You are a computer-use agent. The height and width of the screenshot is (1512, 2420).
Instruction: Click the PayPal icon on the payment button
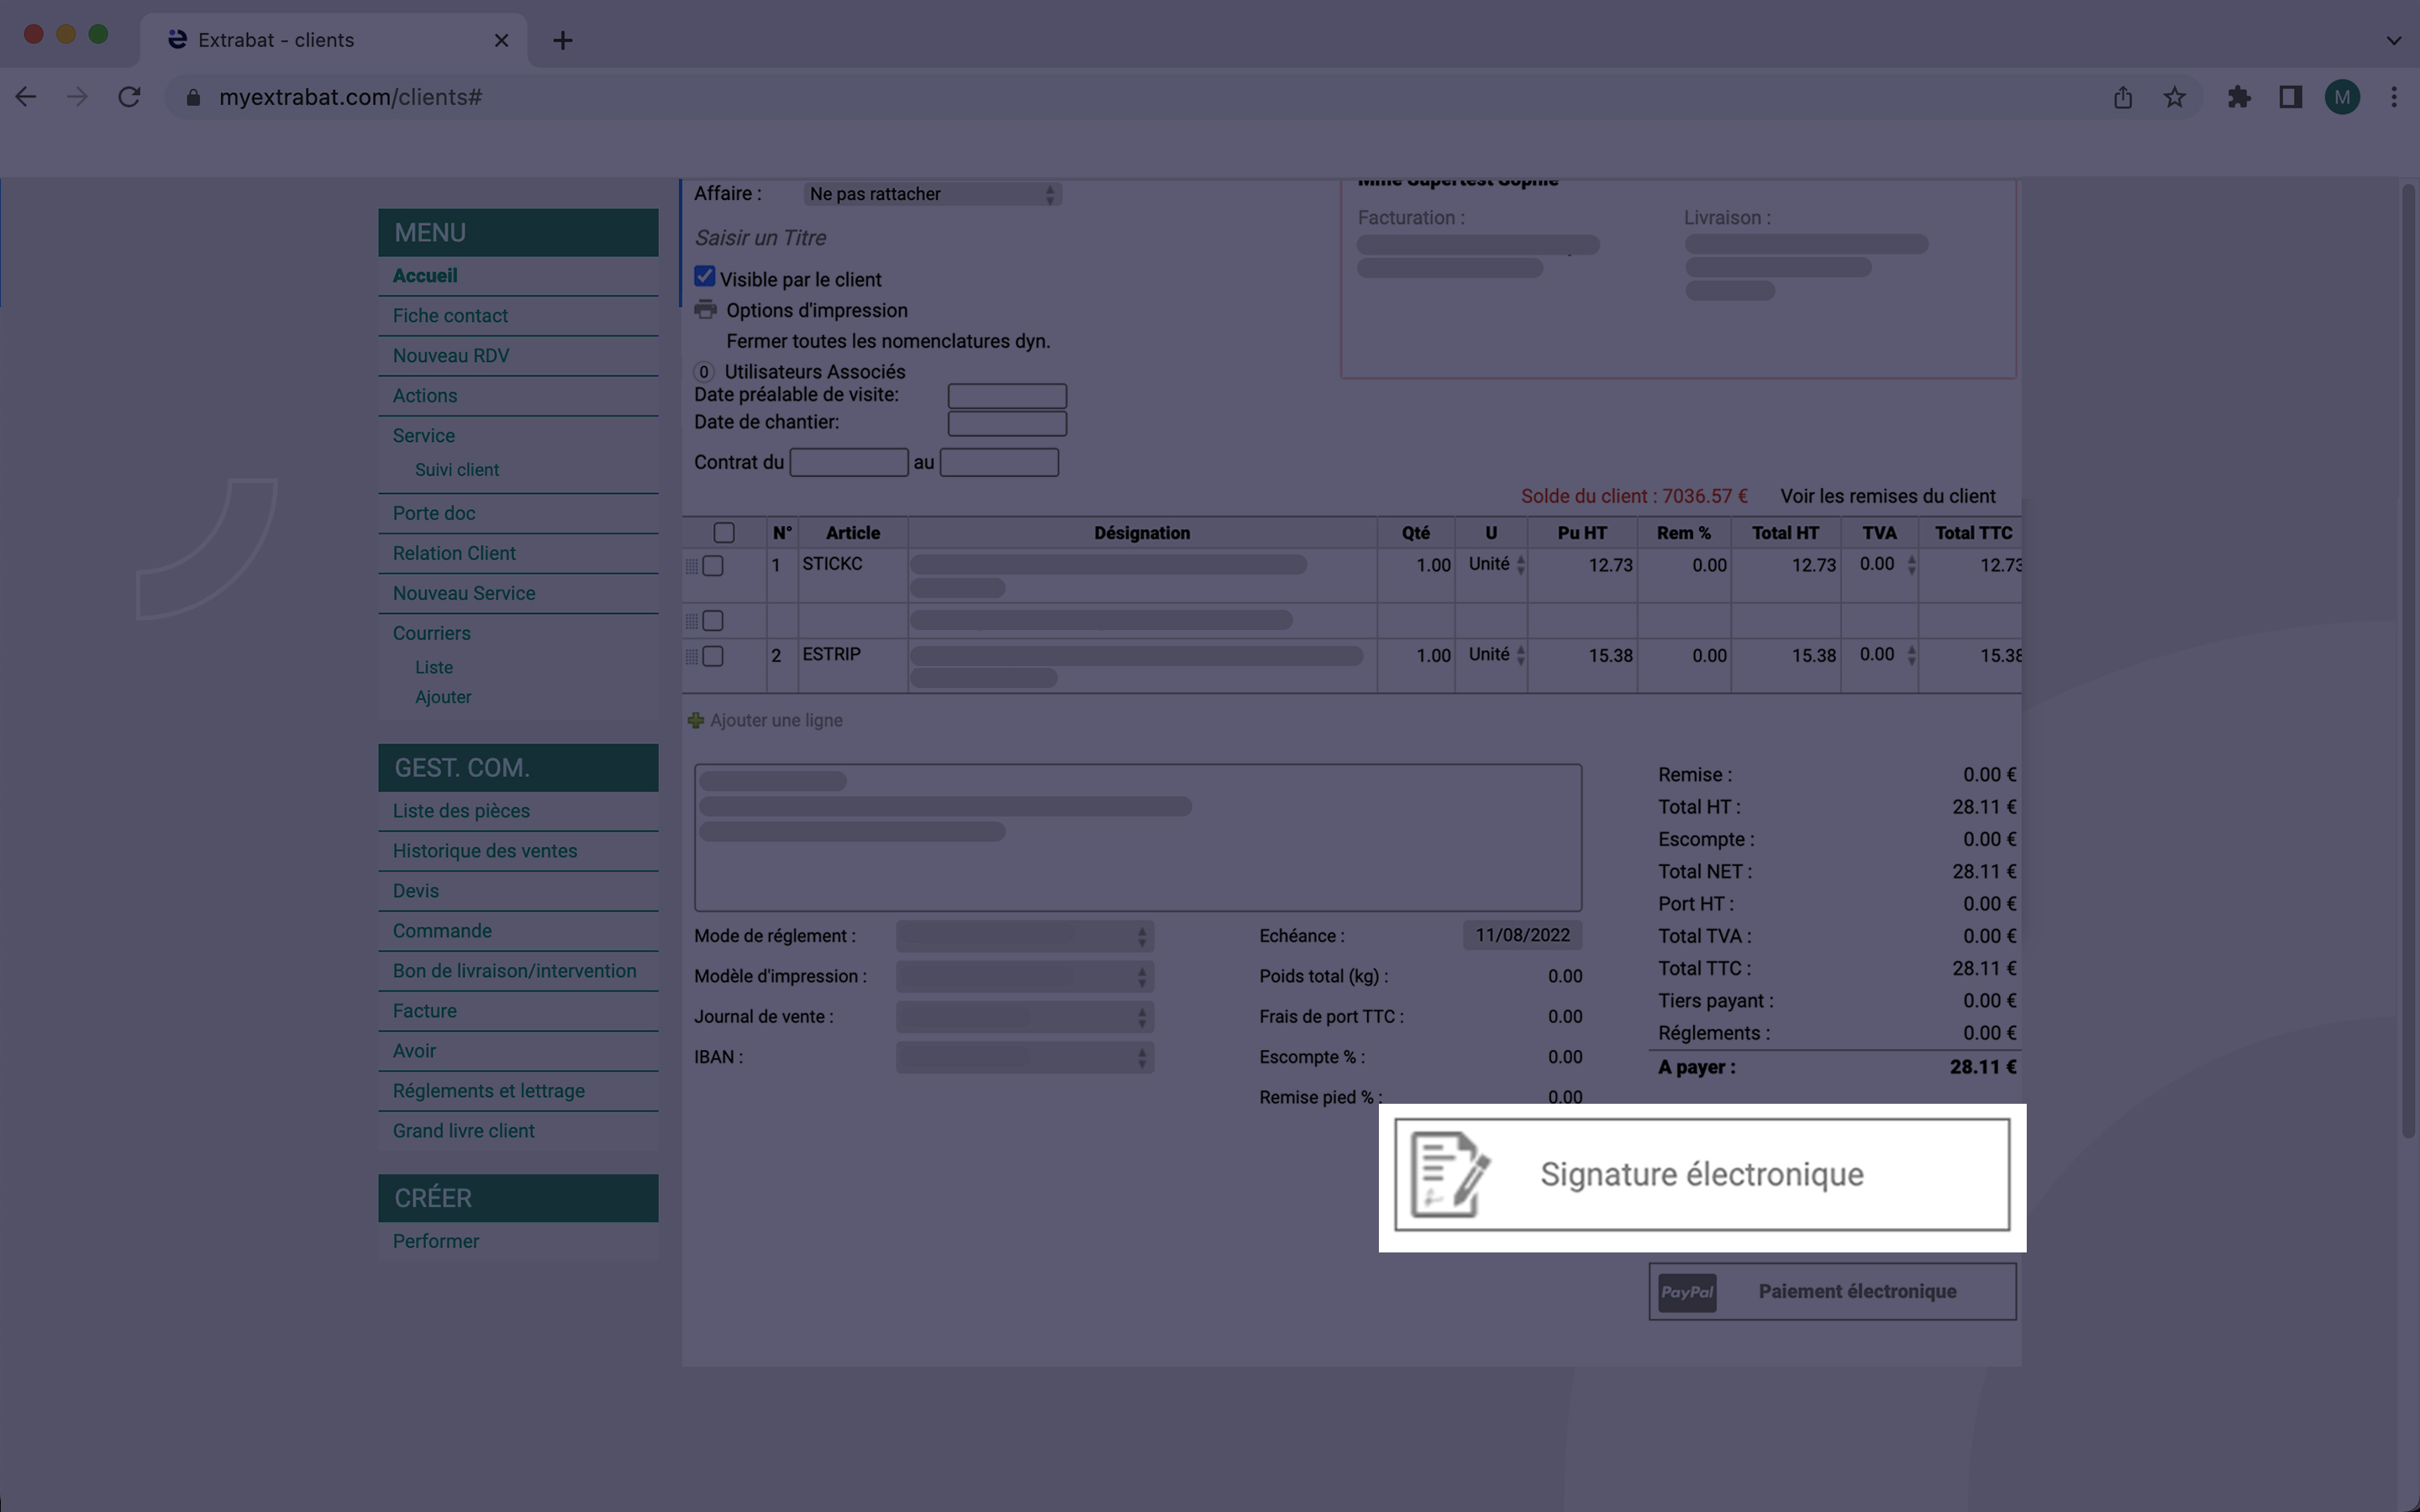(1687, 1291)
